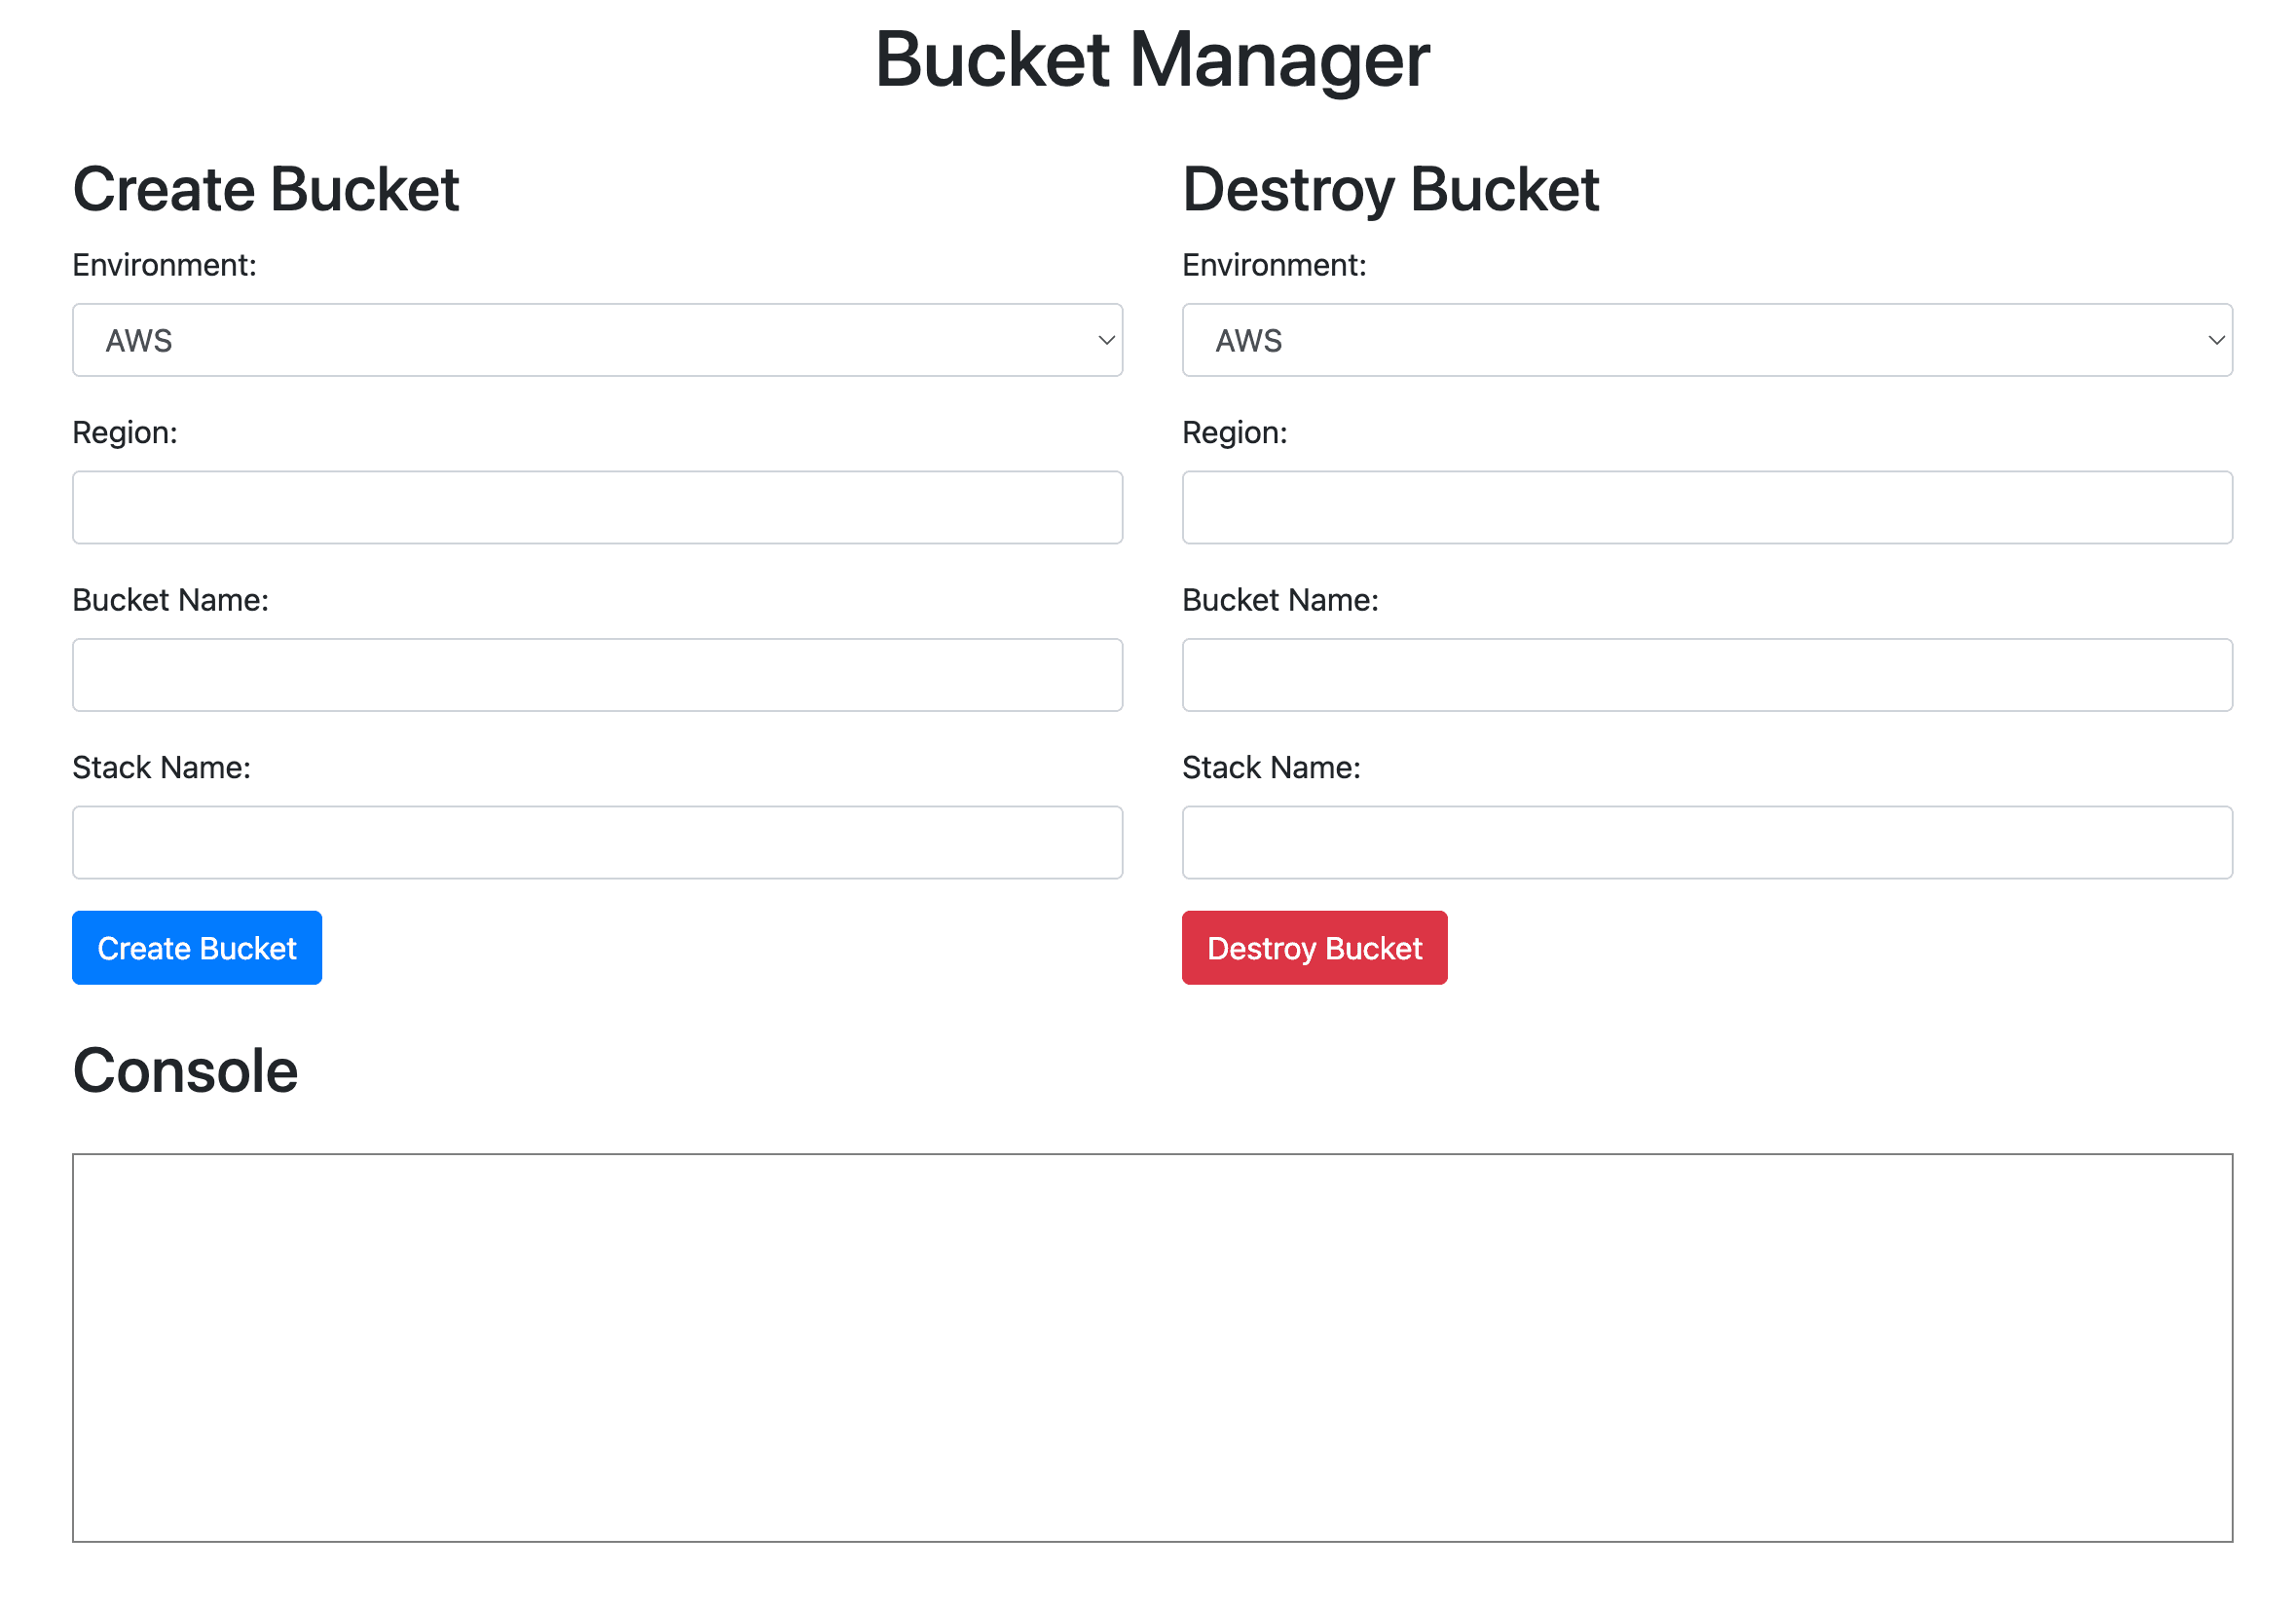Focus the Bucket Name field under Create Bucket
This screenshot has width=2296, height=1611.
[x=597, y=675]
